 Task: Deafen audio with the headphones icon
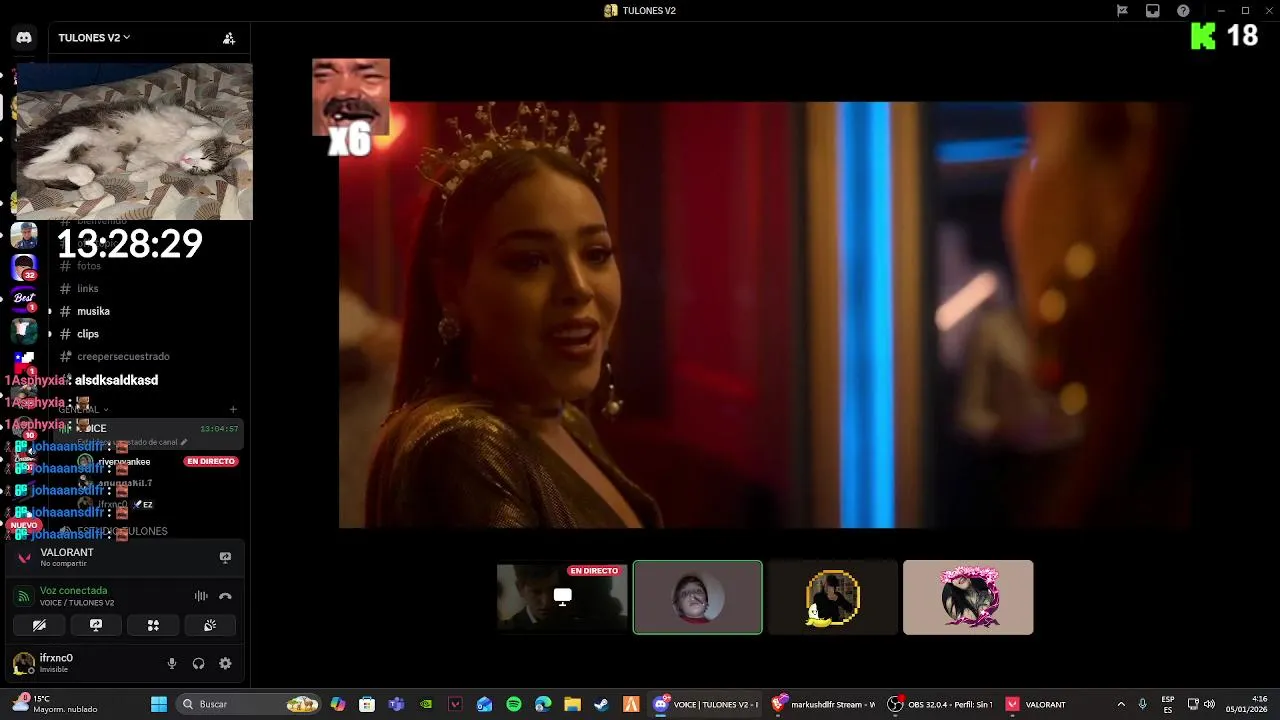(x=198, y=663)
